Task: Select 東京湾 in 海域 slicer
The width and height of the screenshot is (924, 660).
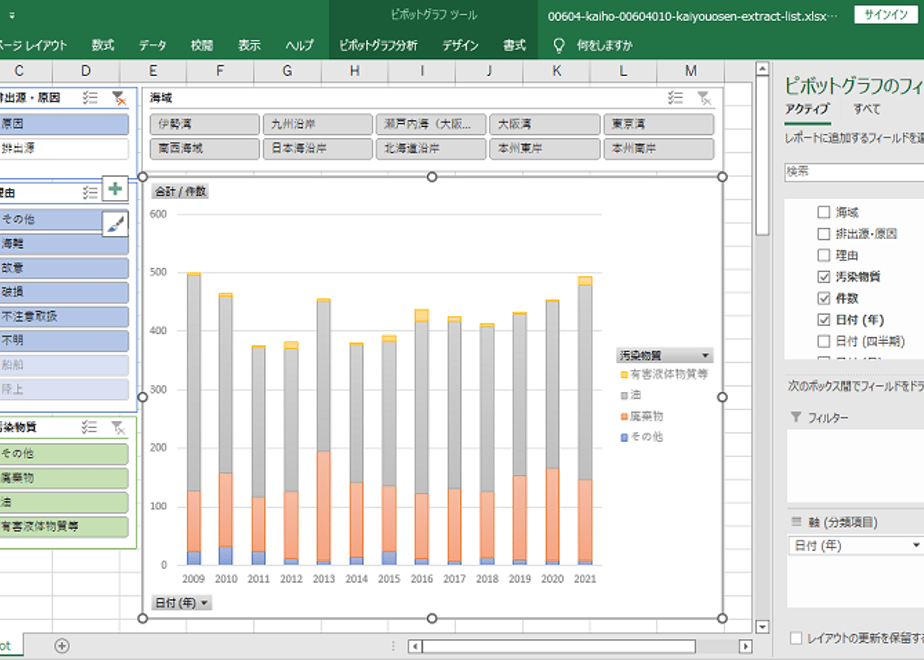Action: pyautogui.click(x=659, y=124)
